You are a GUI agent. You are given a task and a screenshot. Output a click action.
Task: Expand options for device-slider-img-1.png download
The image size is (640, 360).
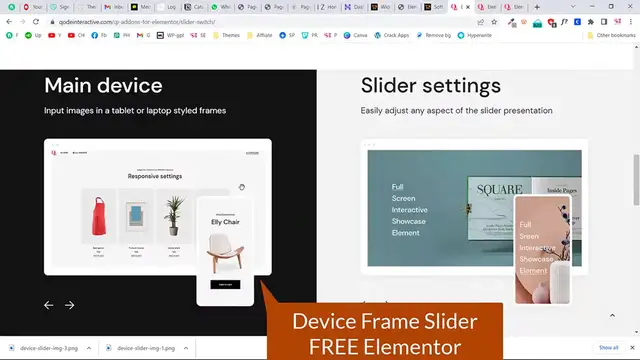tap(186, 348)
